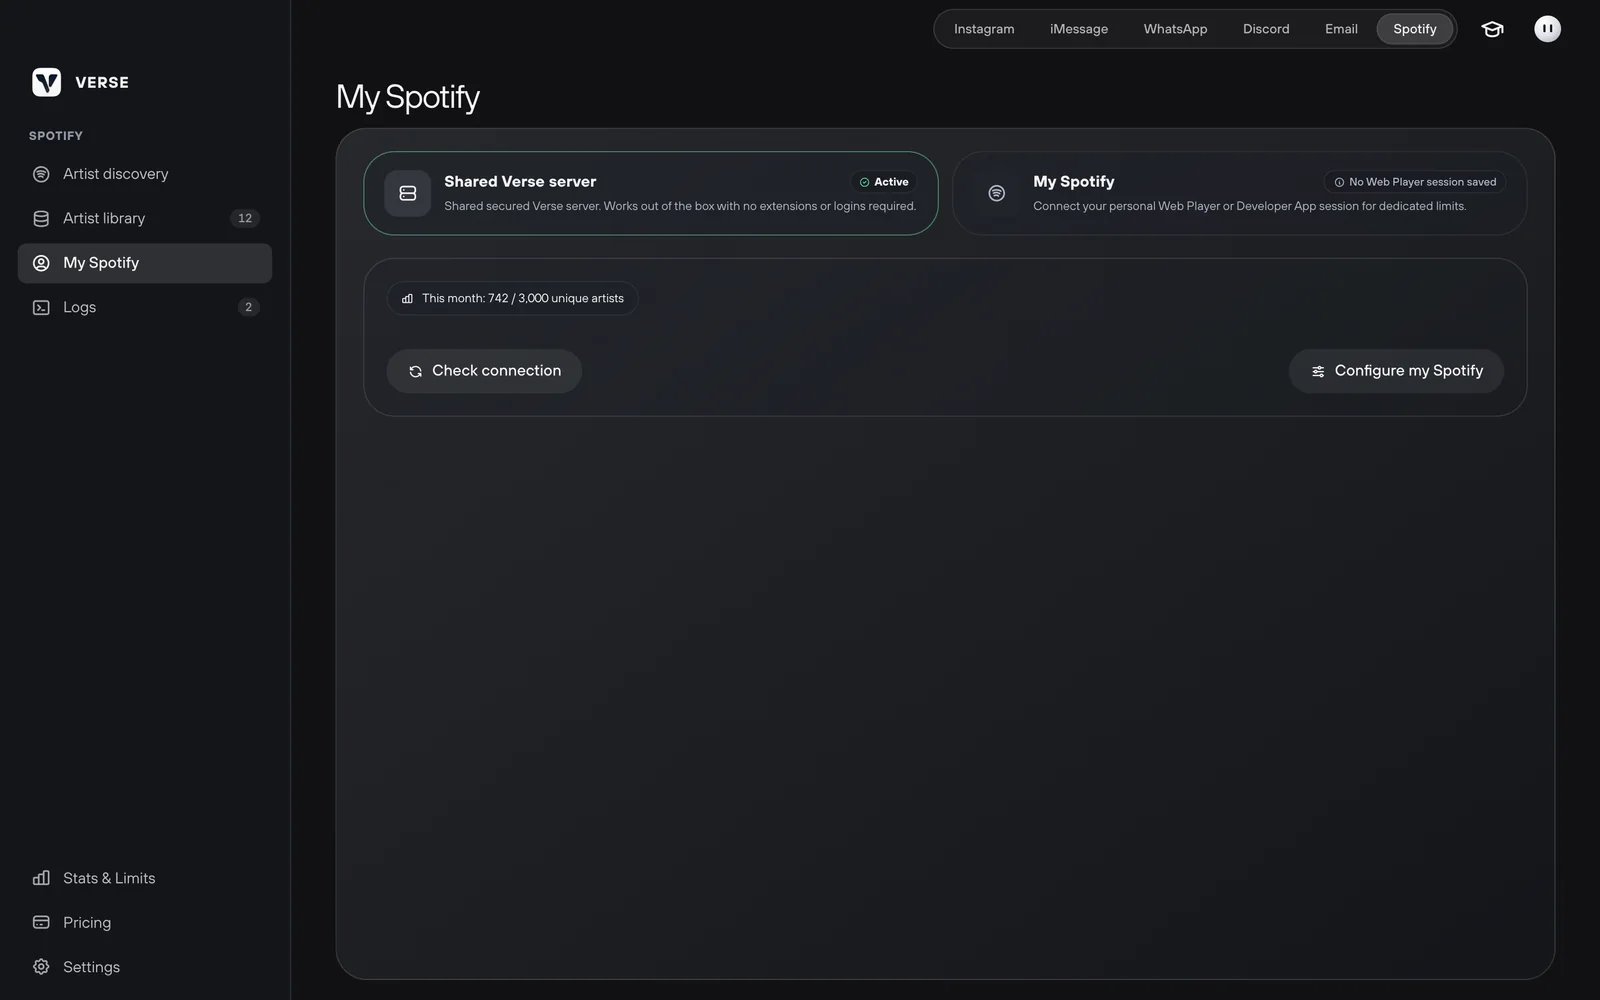
Task: Open Artist library in the sidebar
Action: [x=145, y=218]
